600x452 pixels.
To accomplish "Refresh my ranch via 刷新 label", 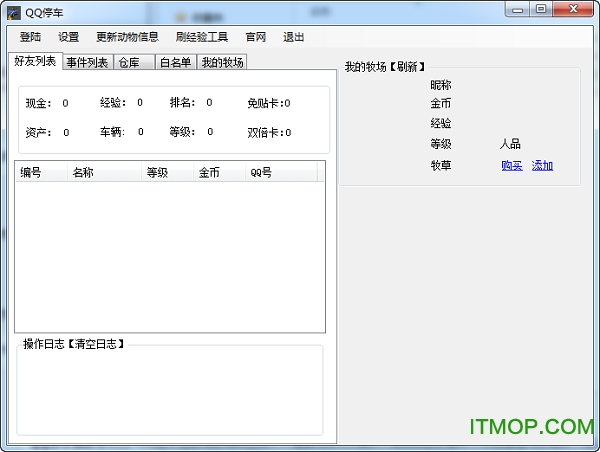I will [x=403, y=67].
